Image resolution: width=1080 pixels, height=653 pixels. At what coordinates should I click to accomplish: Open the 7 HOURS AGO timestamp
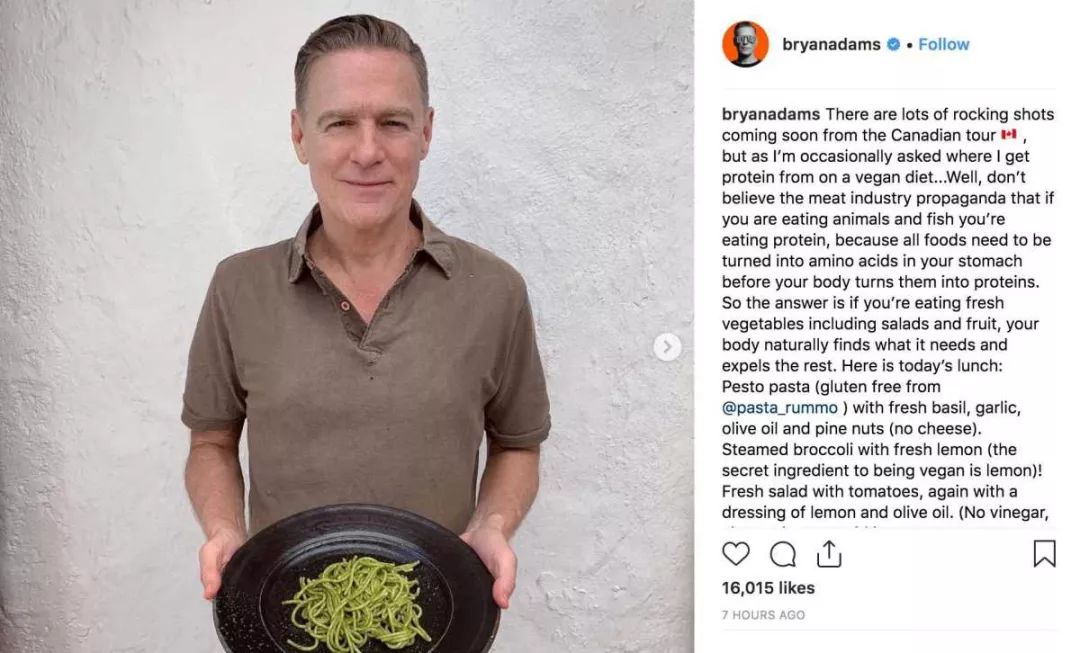[763, 615]
